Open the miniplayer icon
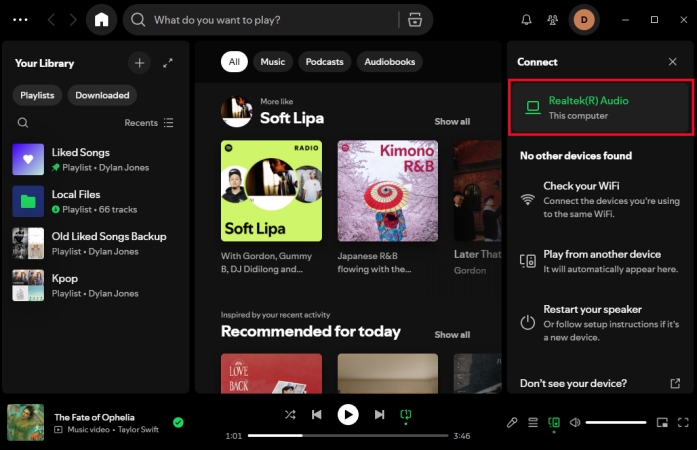Screen dimensions: 697x450 coord(662,422)
